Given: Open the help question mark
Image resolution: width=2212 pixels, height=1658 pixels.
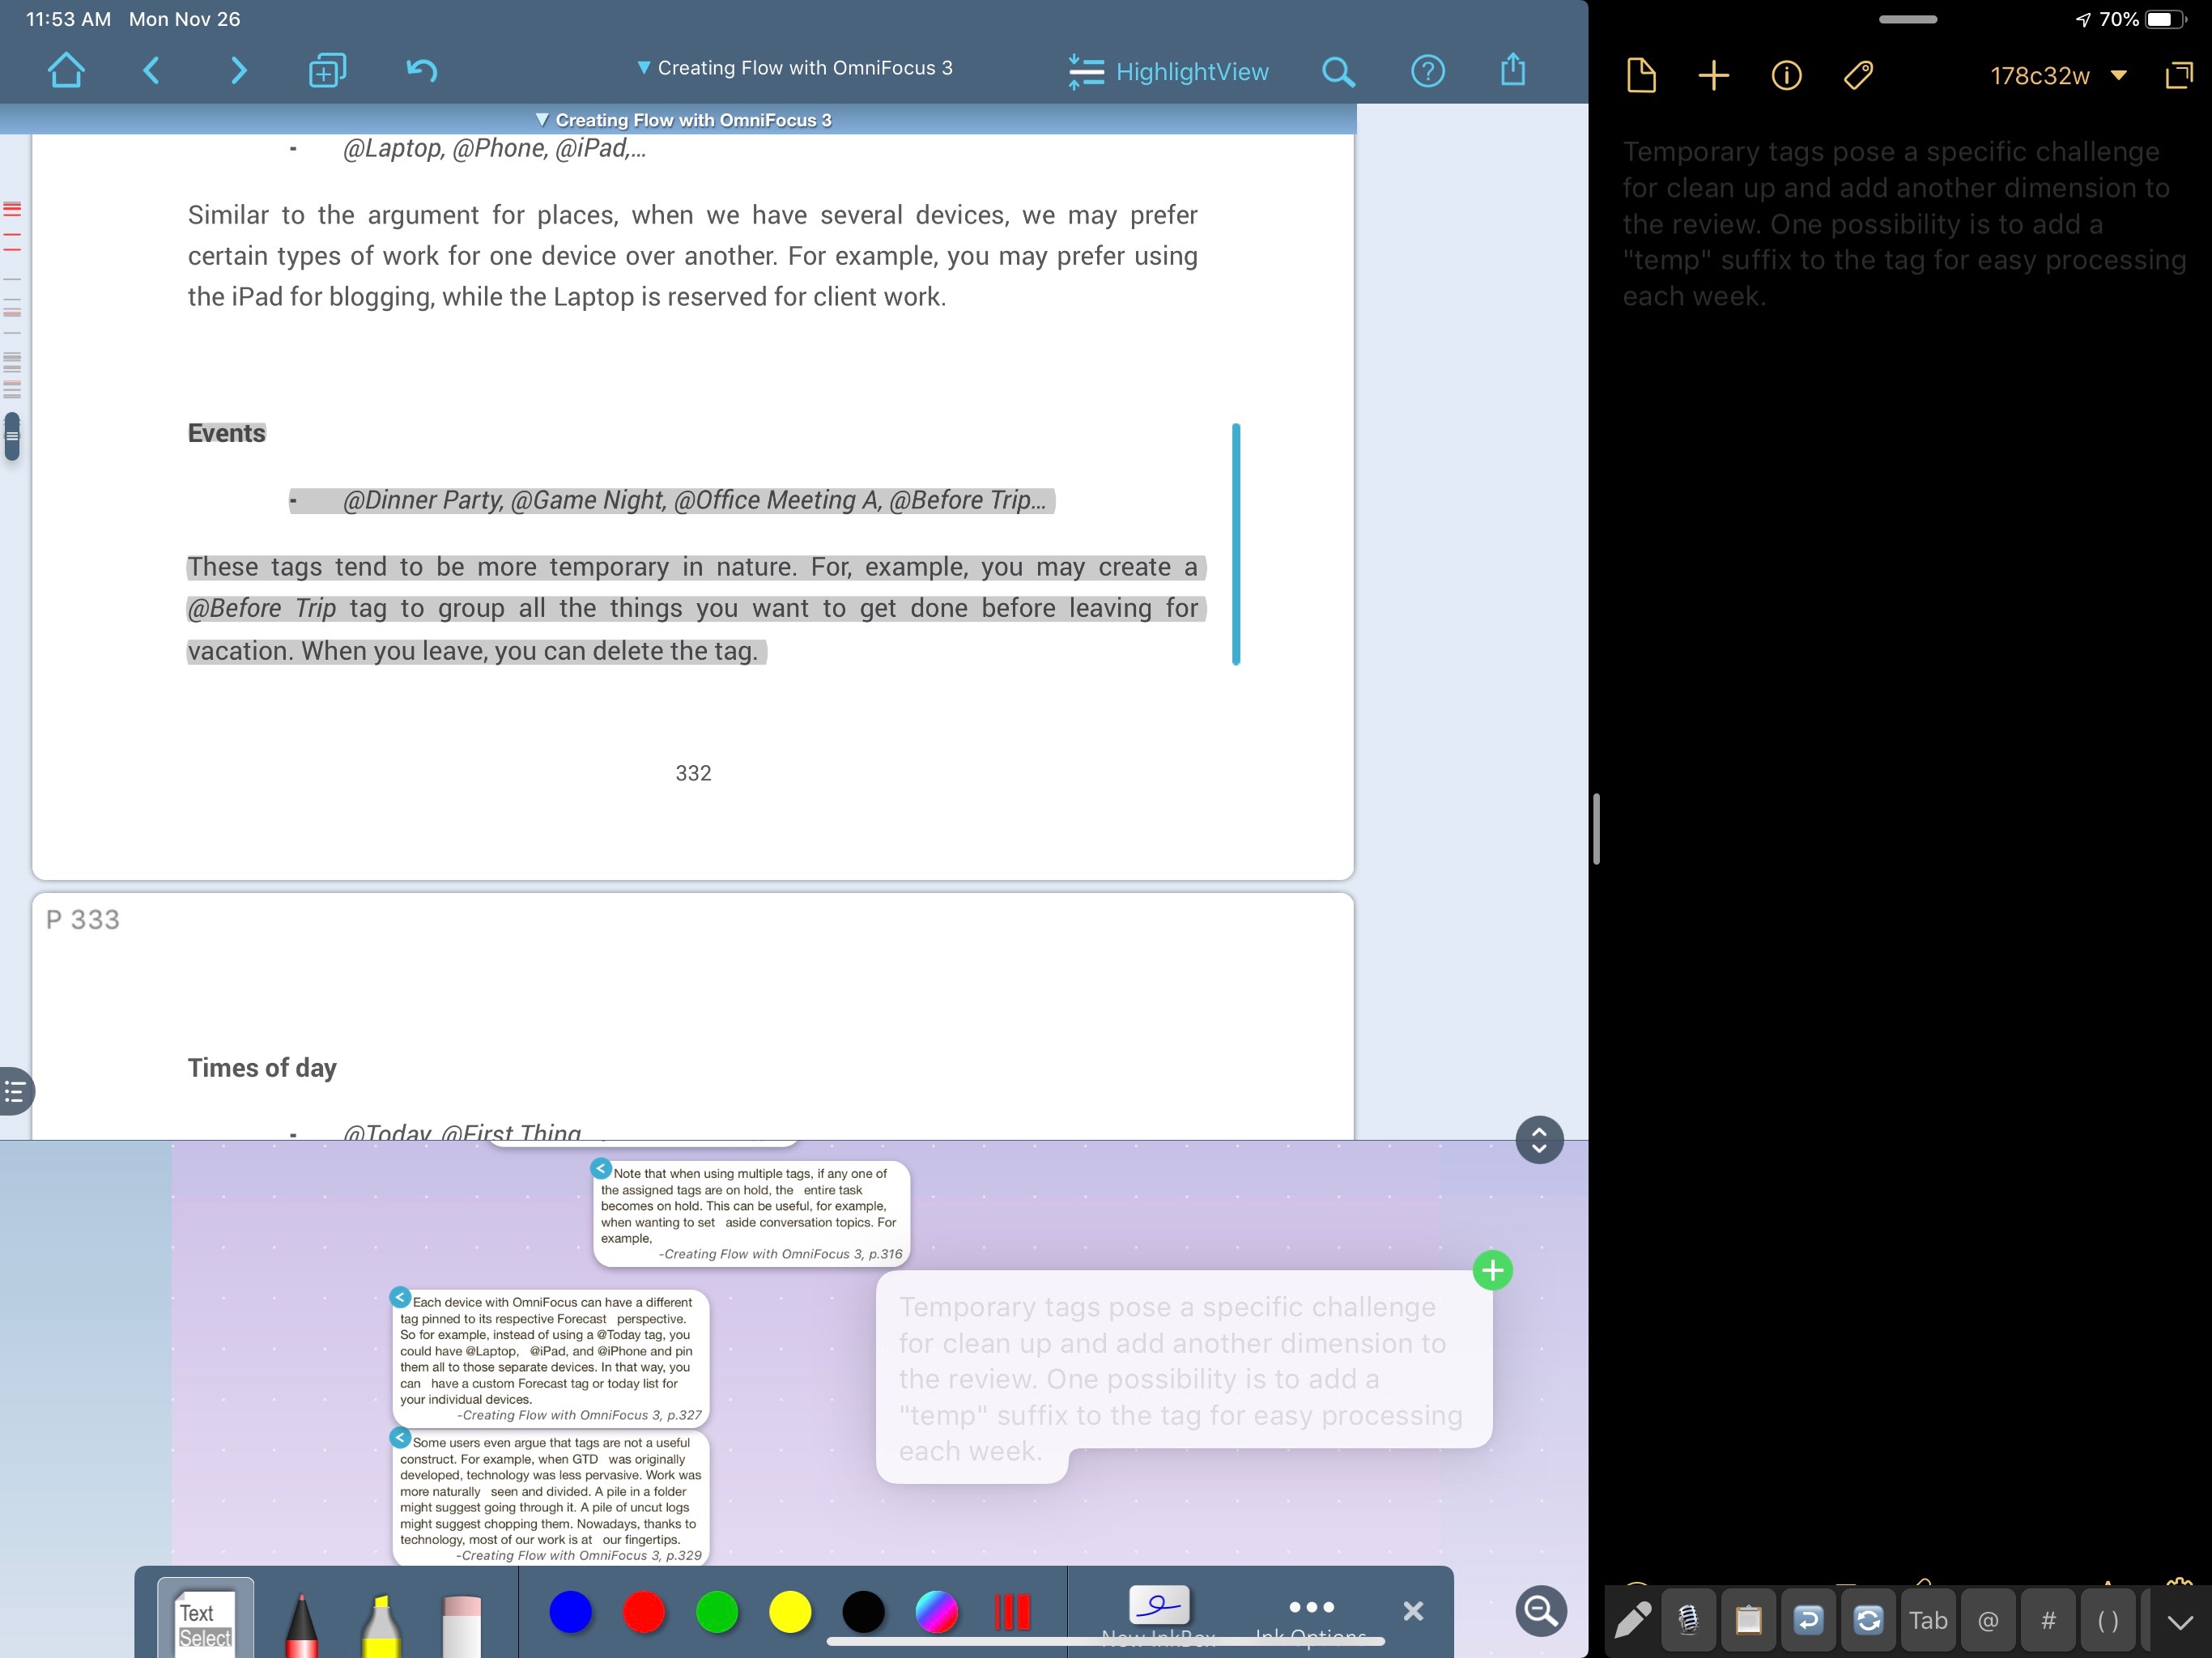Looking at the screenshot, I should (x=1427, y=71).
